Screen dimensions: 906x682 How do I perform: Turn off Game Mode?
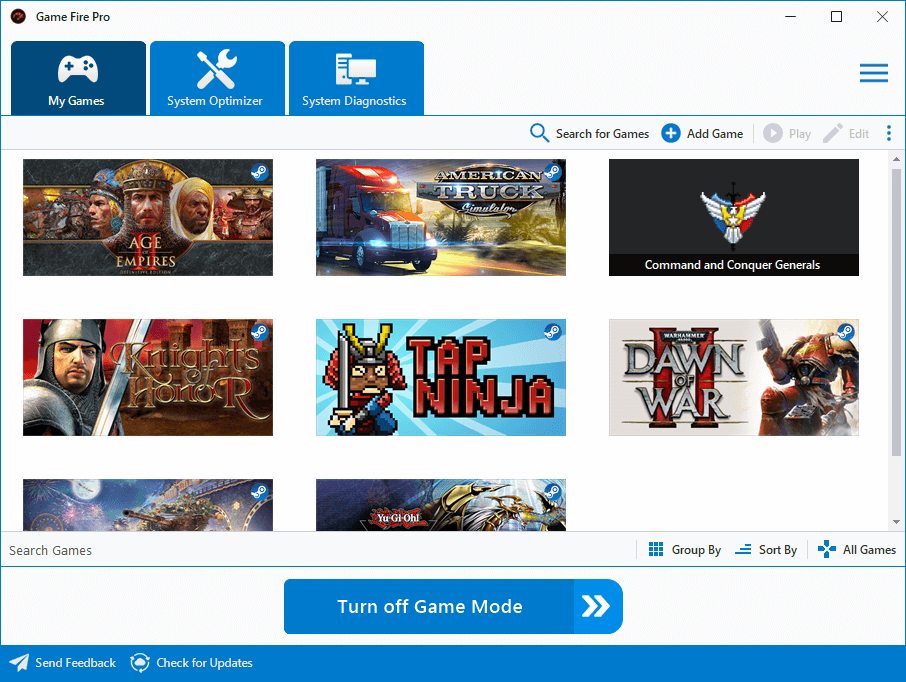(x=453, y=606)
